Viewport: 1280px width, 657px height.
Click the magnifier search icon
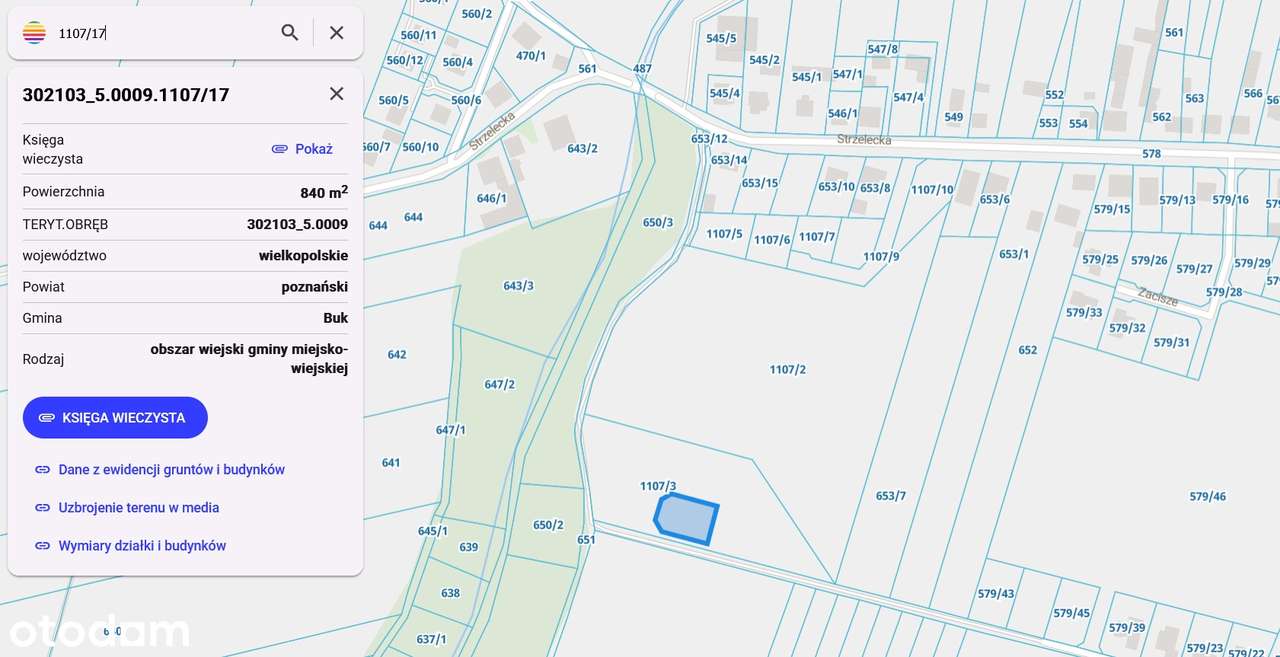(290, 33)
